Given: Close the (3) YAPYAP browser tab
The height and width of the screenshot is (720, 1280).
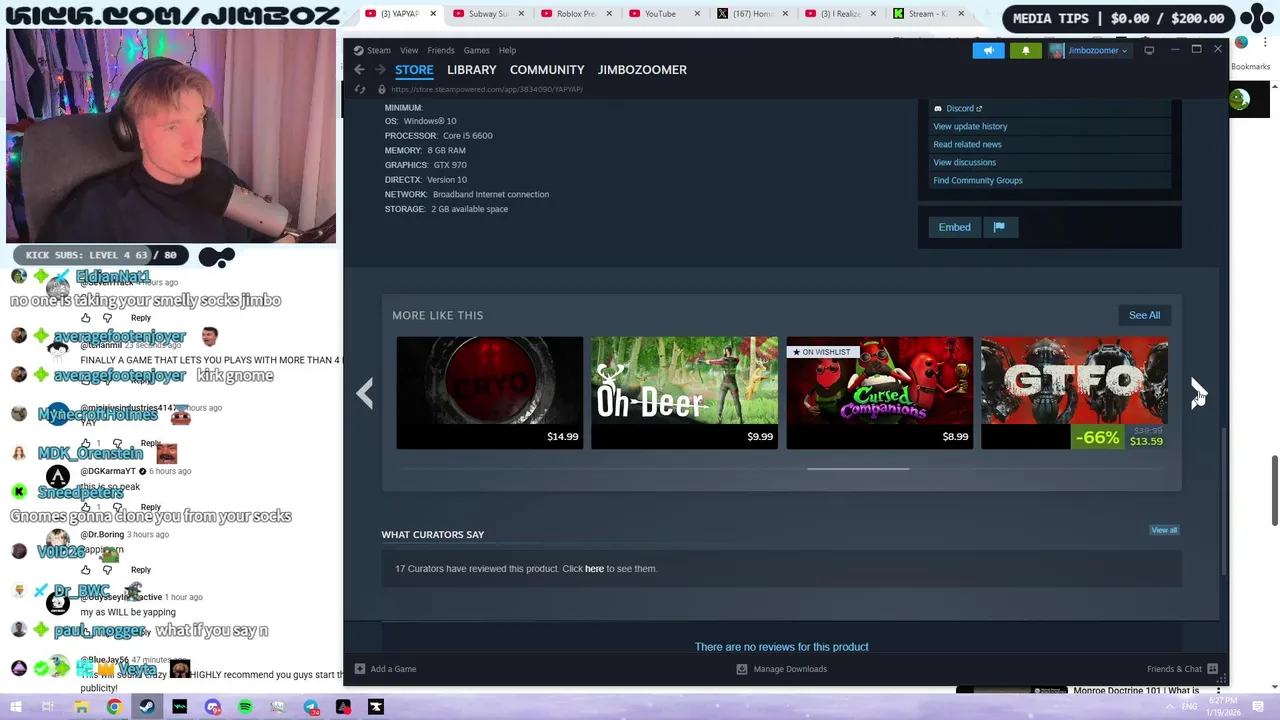Looking at the screenshot, I should click(433, 14).
